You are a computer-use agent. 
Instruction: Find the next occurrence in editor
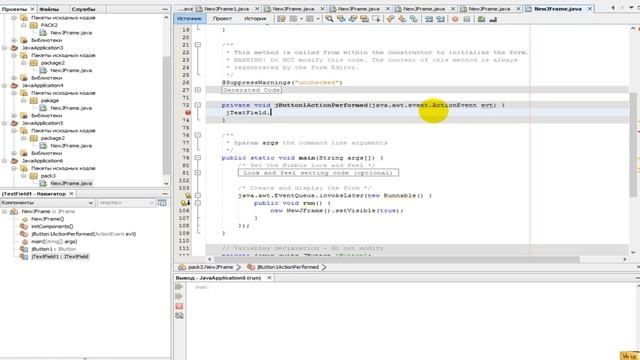[353, 19]
